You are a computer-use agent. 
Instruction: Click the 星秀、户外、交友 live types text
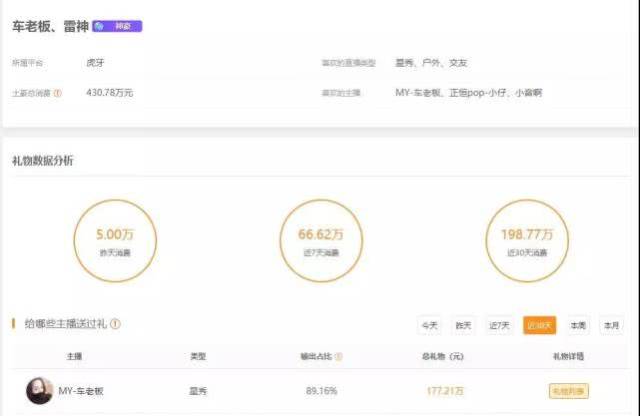[431, 63]
